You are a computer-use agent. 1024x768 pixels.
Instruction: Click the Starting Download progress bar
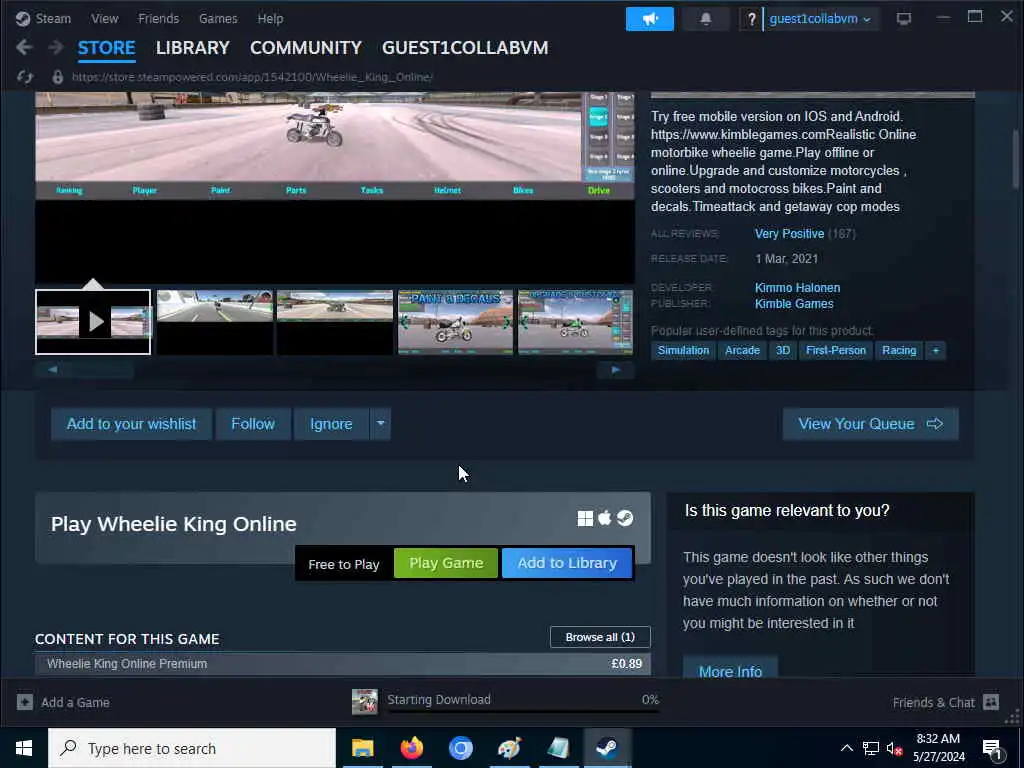523,711
